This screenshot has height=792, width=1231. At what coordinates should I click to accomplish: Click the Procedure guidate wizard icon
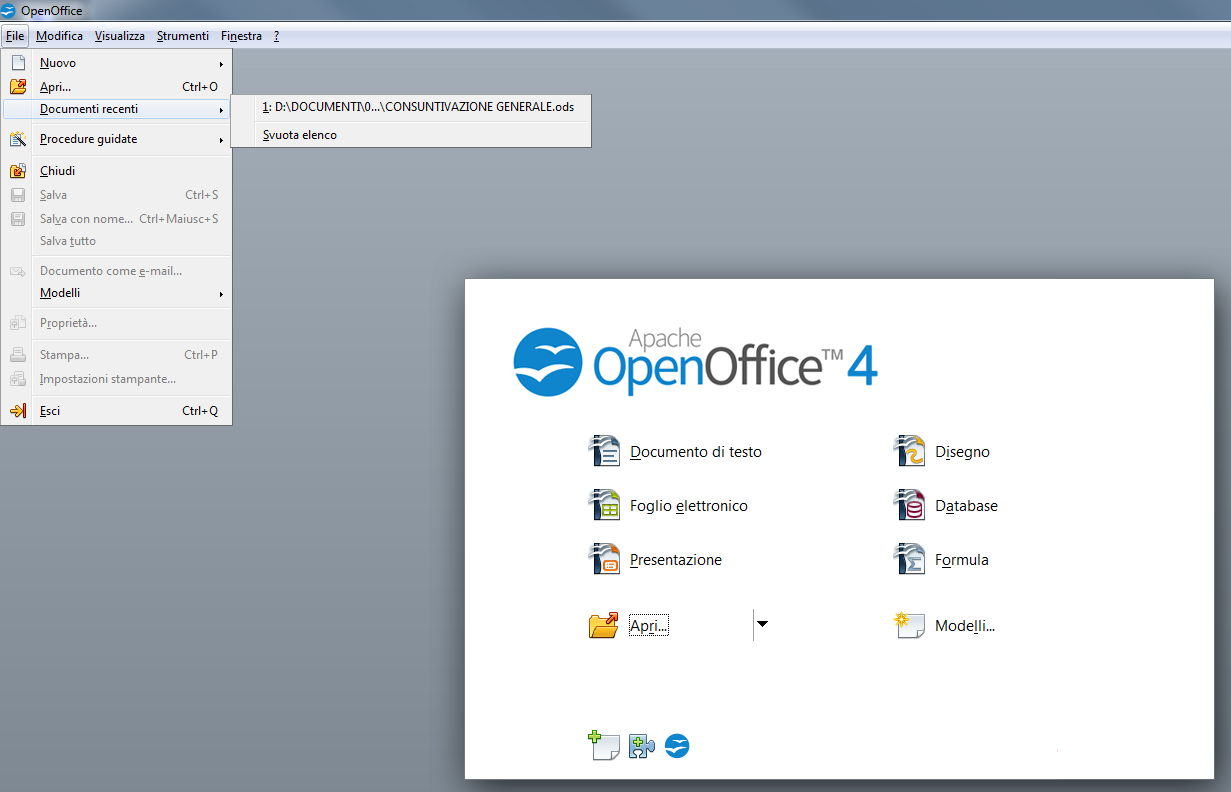click(17, 139)
